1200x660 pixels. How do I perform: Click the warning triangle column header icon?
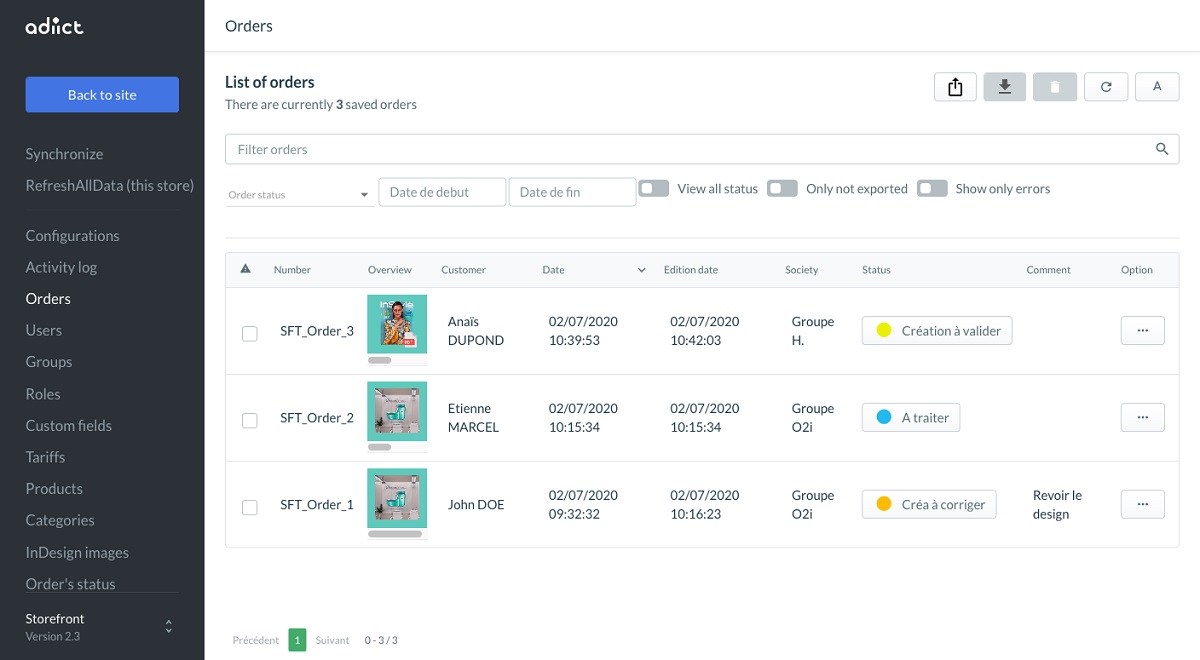[x=246, y=269]
